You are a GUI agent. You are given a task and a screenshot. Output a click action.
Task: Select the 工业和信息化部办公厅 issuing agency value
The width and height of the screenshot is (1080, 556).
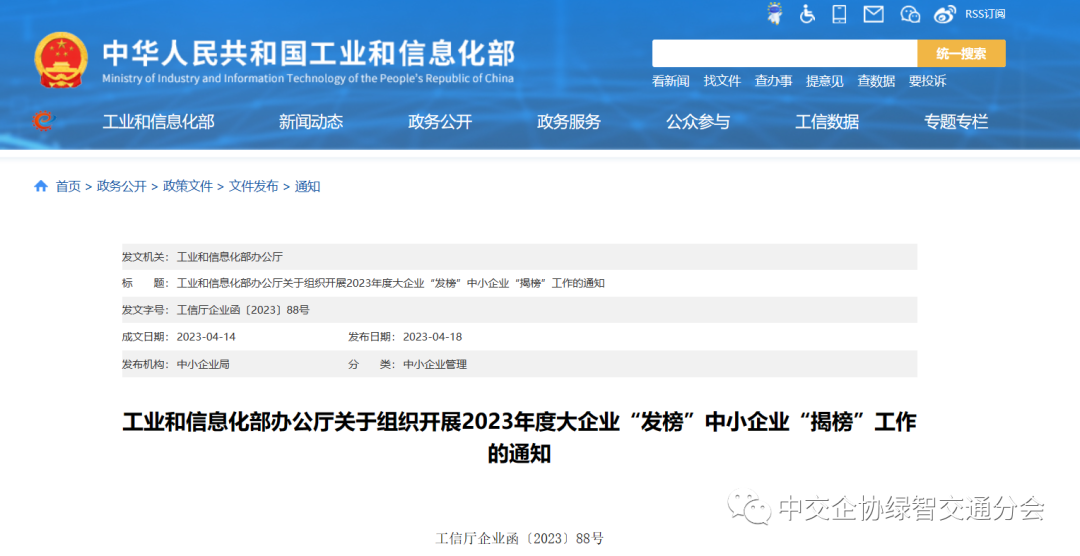[x=230, y=257]
